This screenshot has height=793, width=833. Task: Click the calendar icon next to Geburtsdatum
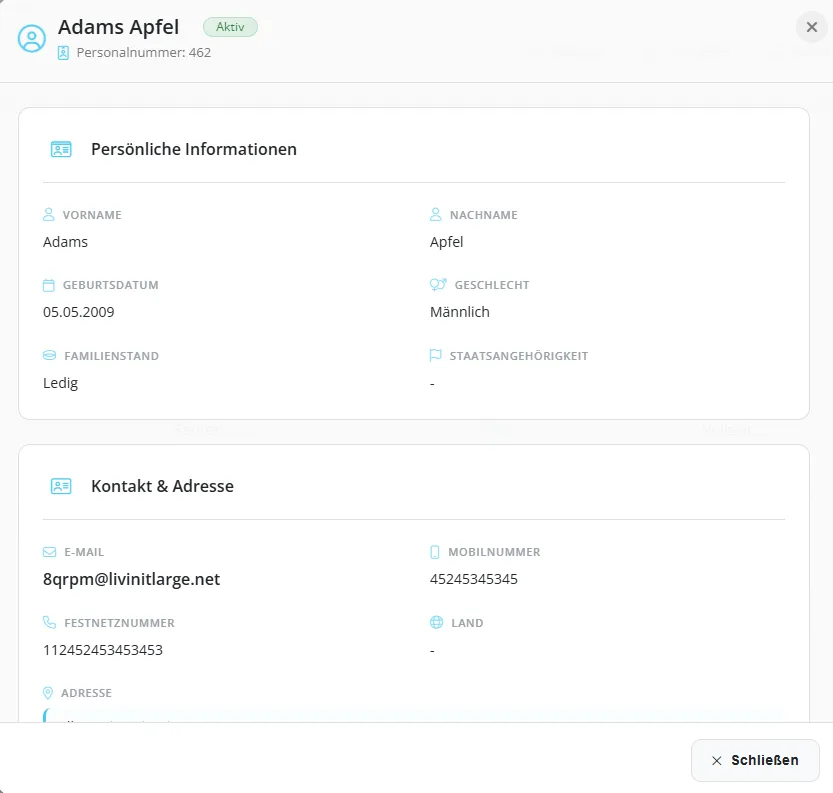[x=49, y=285]
